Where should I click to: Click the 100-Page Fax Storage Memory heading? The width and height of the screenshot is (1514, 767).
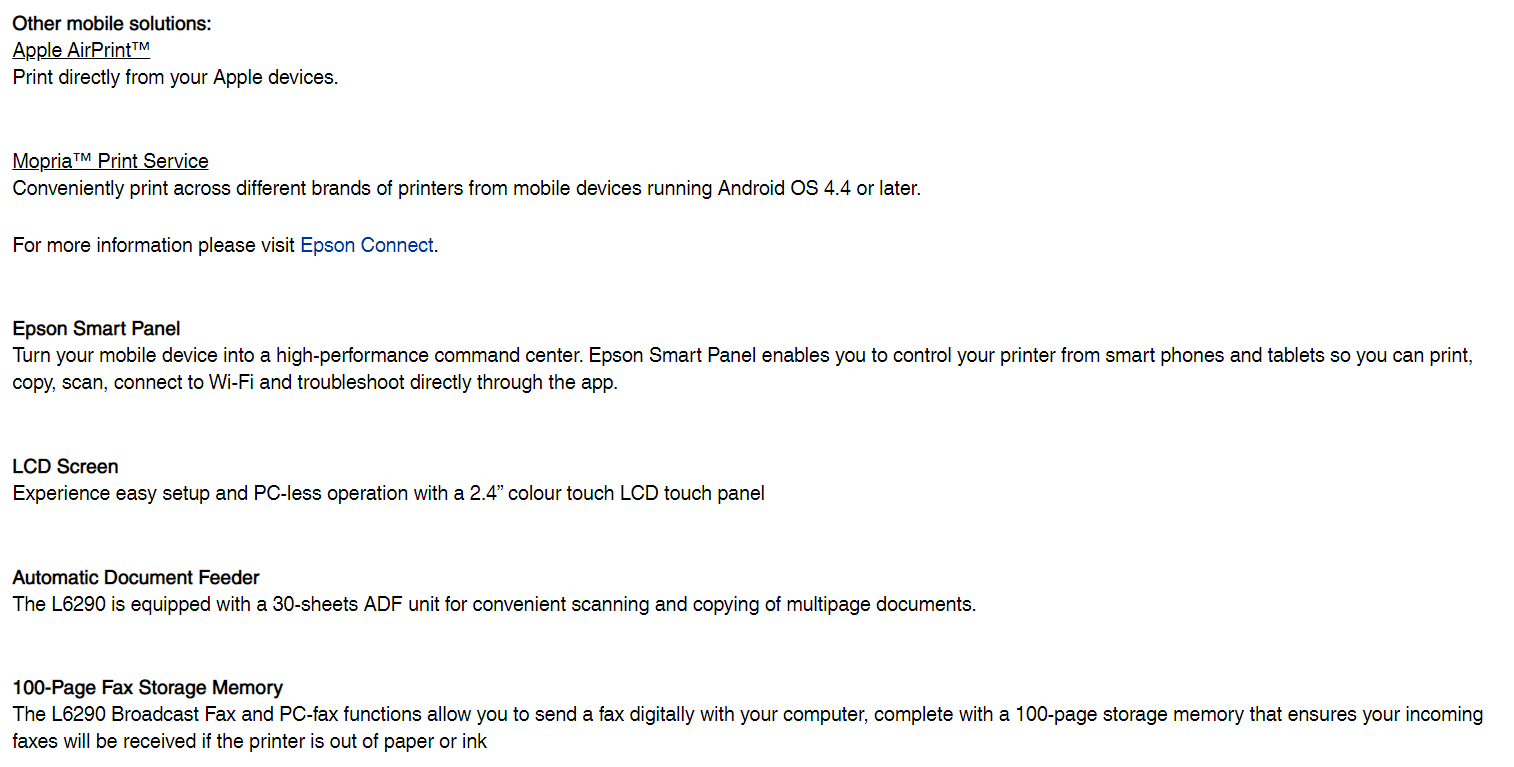147,687
